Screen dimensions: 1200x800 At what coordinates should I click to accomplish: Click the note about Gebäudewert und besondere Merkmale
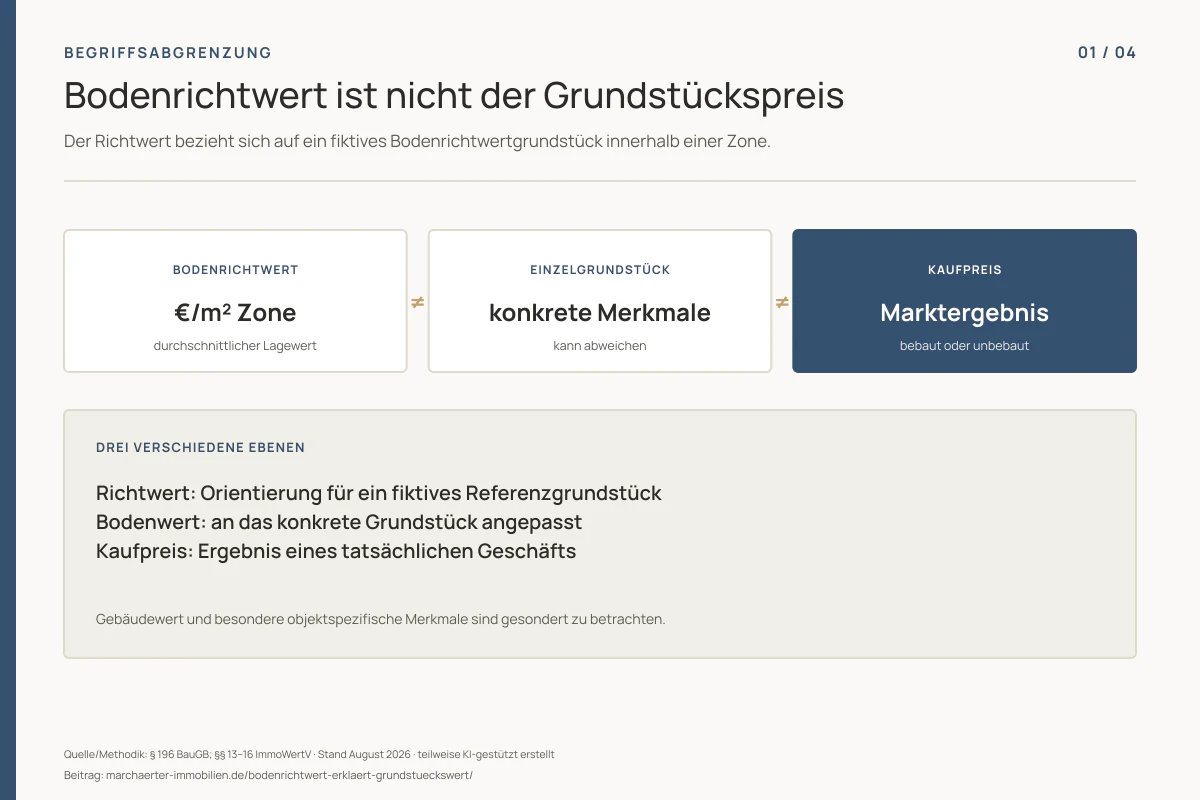click(x=381, y=619)
